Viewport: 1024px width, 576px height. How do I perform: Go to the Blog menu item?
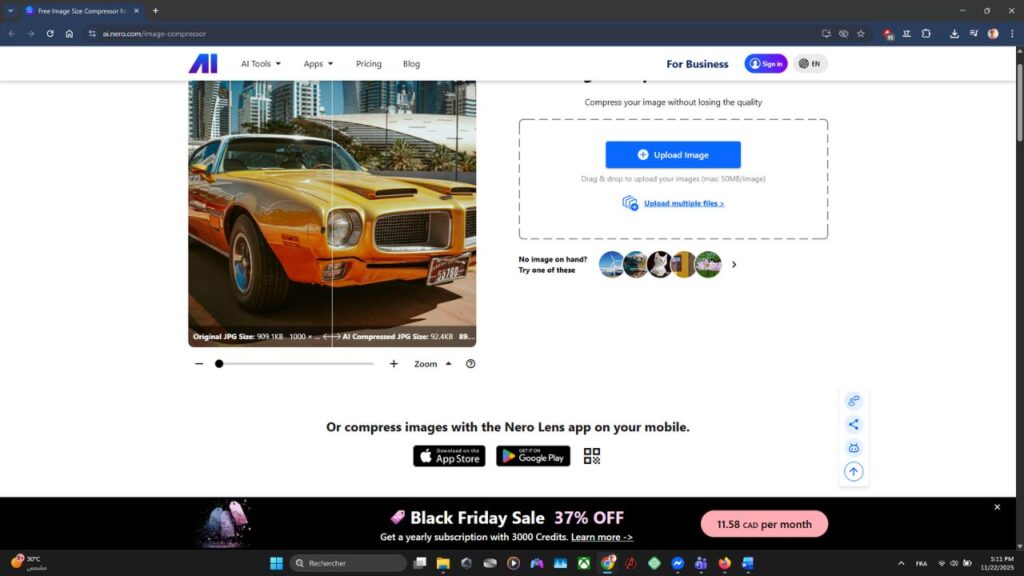coord(411,64)
